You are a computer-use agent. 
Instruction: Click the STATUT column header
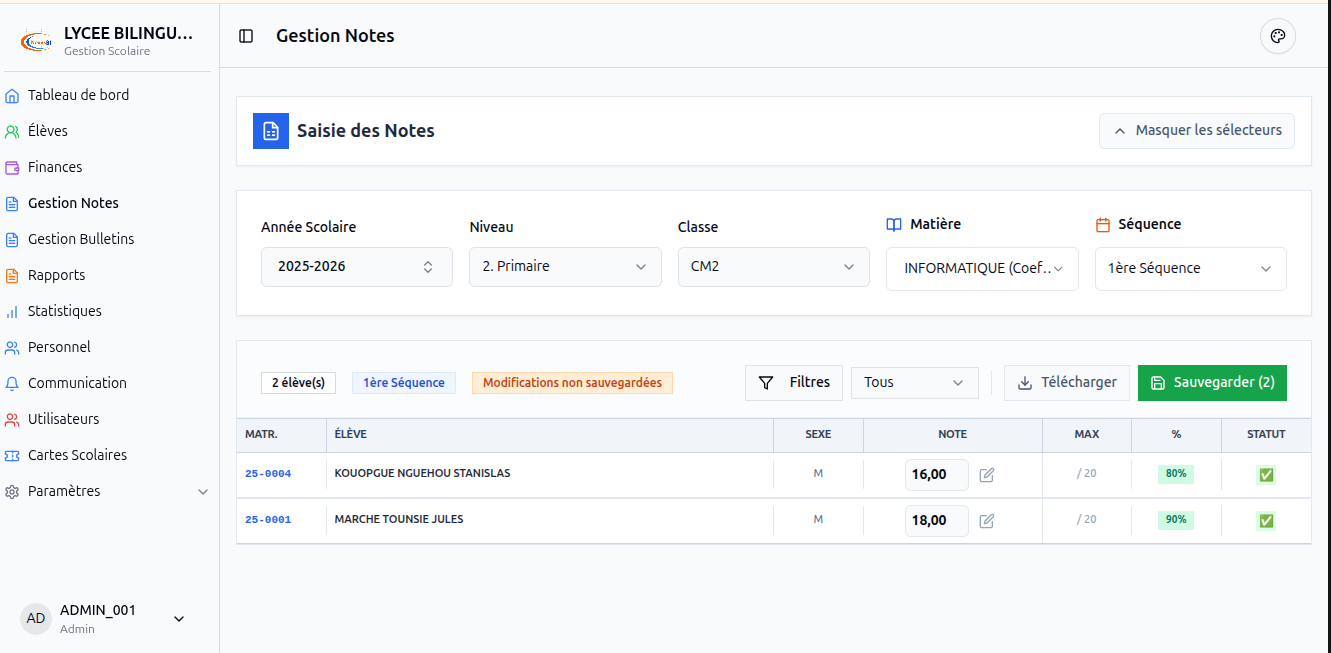point(1266,435)
